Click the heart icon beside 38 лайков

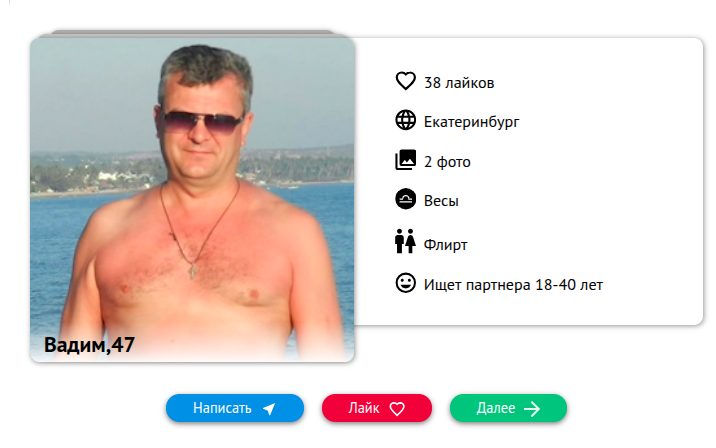[405, 81]
